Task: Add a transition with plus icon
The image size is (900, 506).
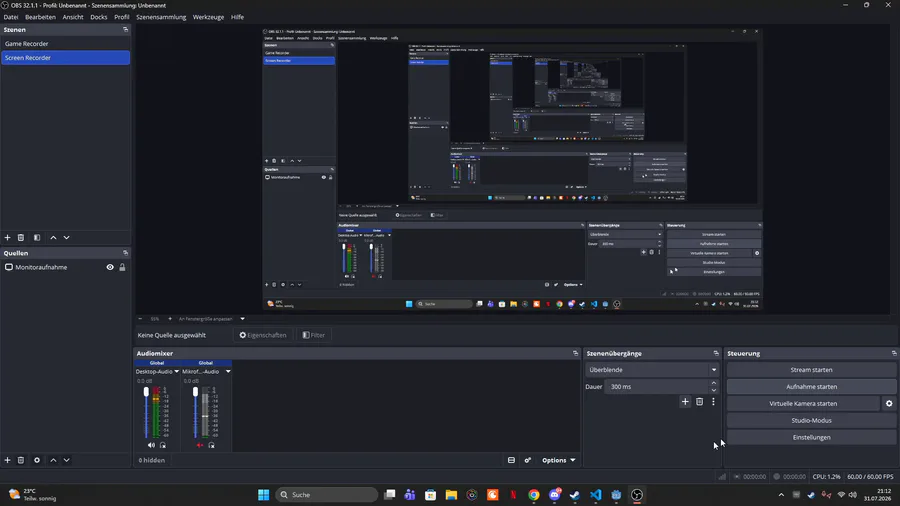Action: tap(685, 402)
